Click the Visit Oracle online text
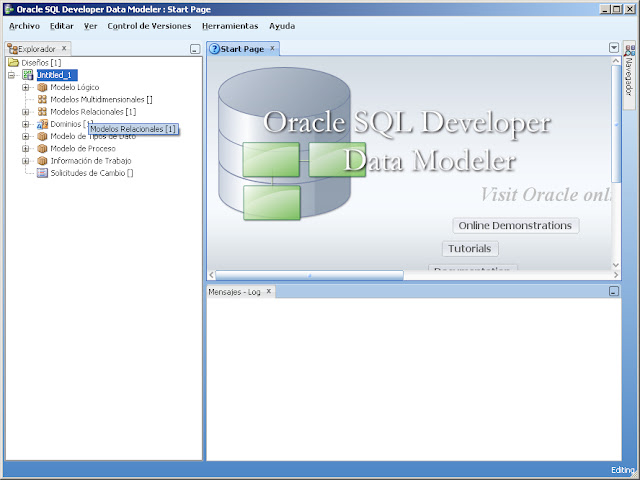The height and width of the screenshot is (480, 640). pyautogui.click(x=546, y=194)
